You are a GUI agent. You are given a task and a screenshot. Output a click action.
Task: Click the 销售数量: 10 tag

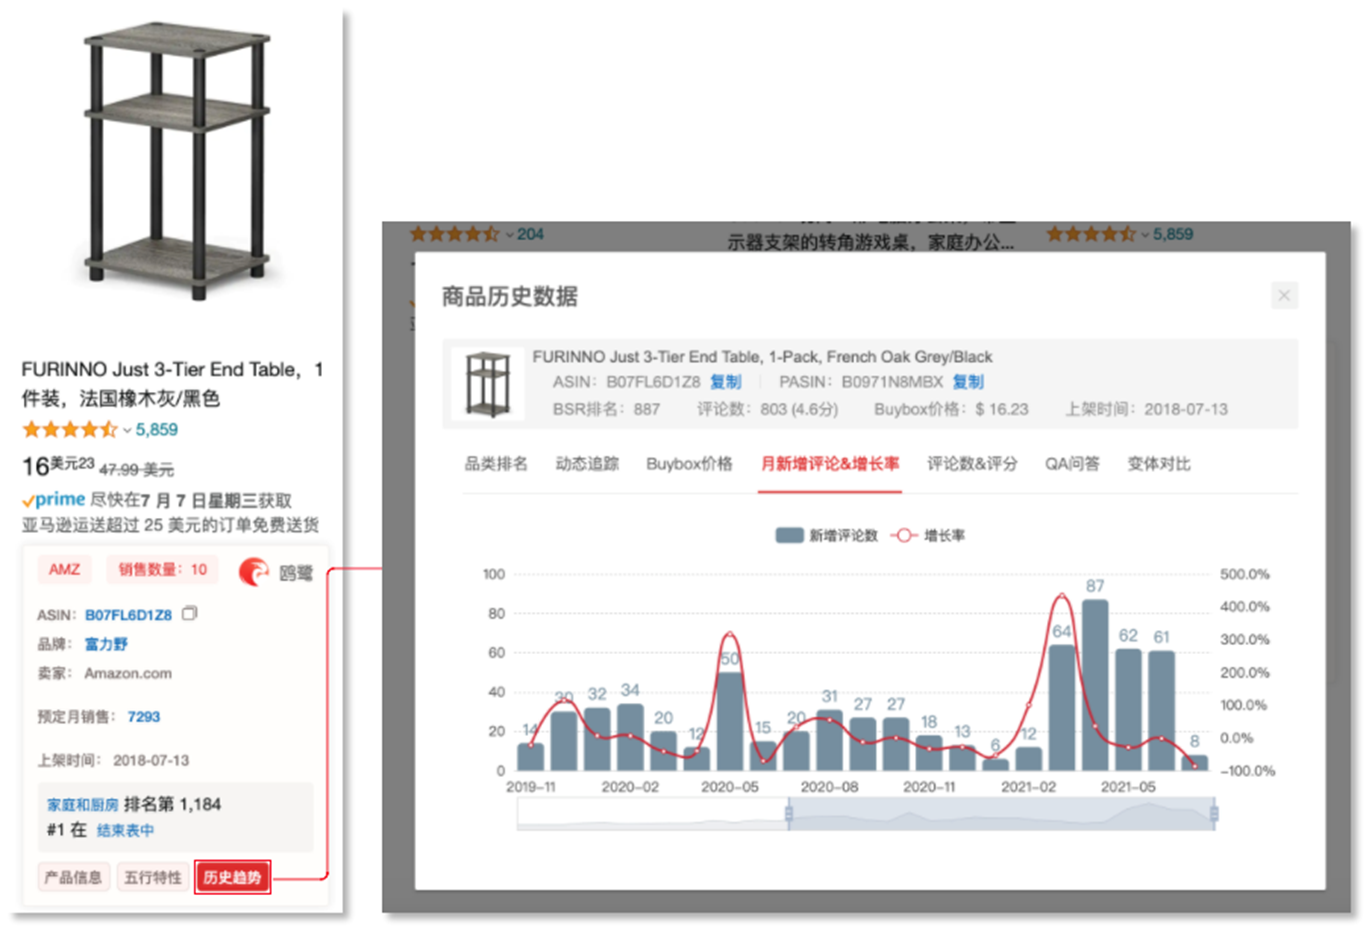162,569
